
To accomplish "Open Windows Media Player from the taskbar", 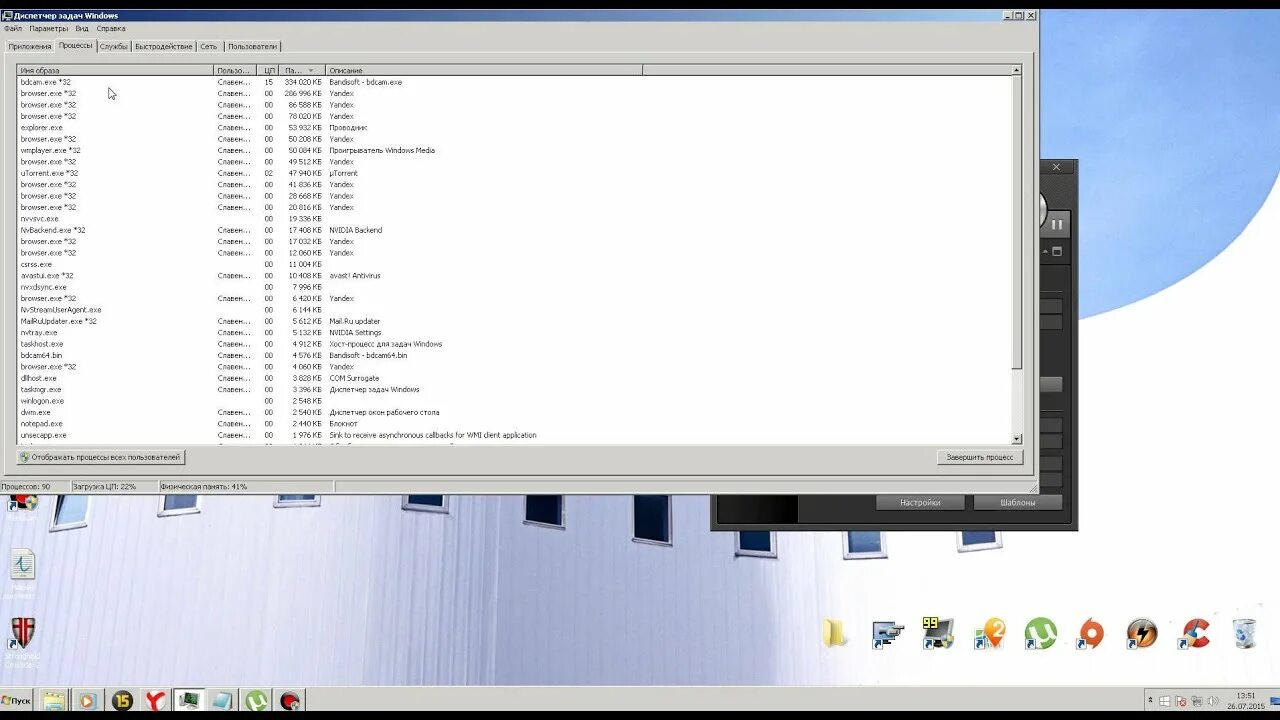I will point(88,701).
